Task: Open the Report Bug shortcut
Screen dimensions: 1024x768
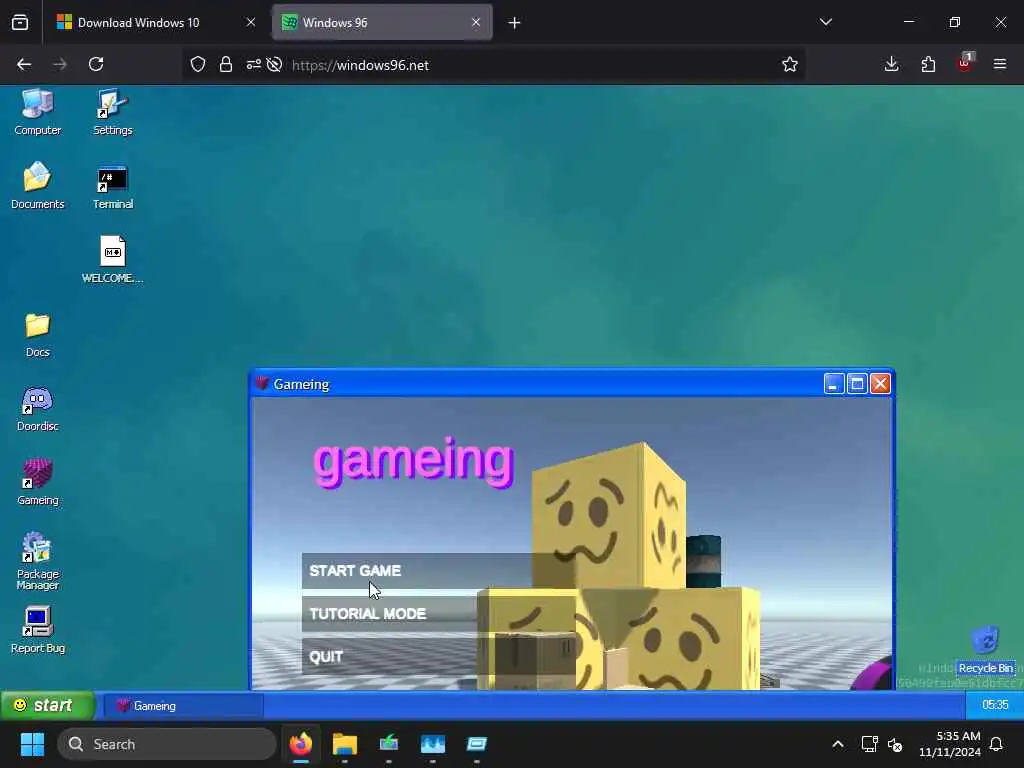Action: tap(38, 630)
